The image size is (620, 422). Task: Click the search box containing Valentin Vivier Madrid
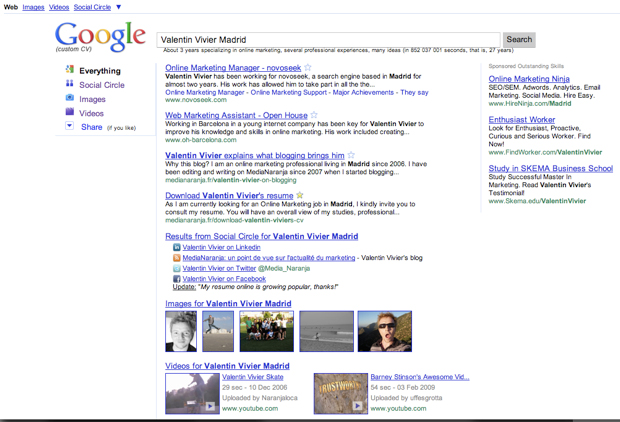coord(328,40)
